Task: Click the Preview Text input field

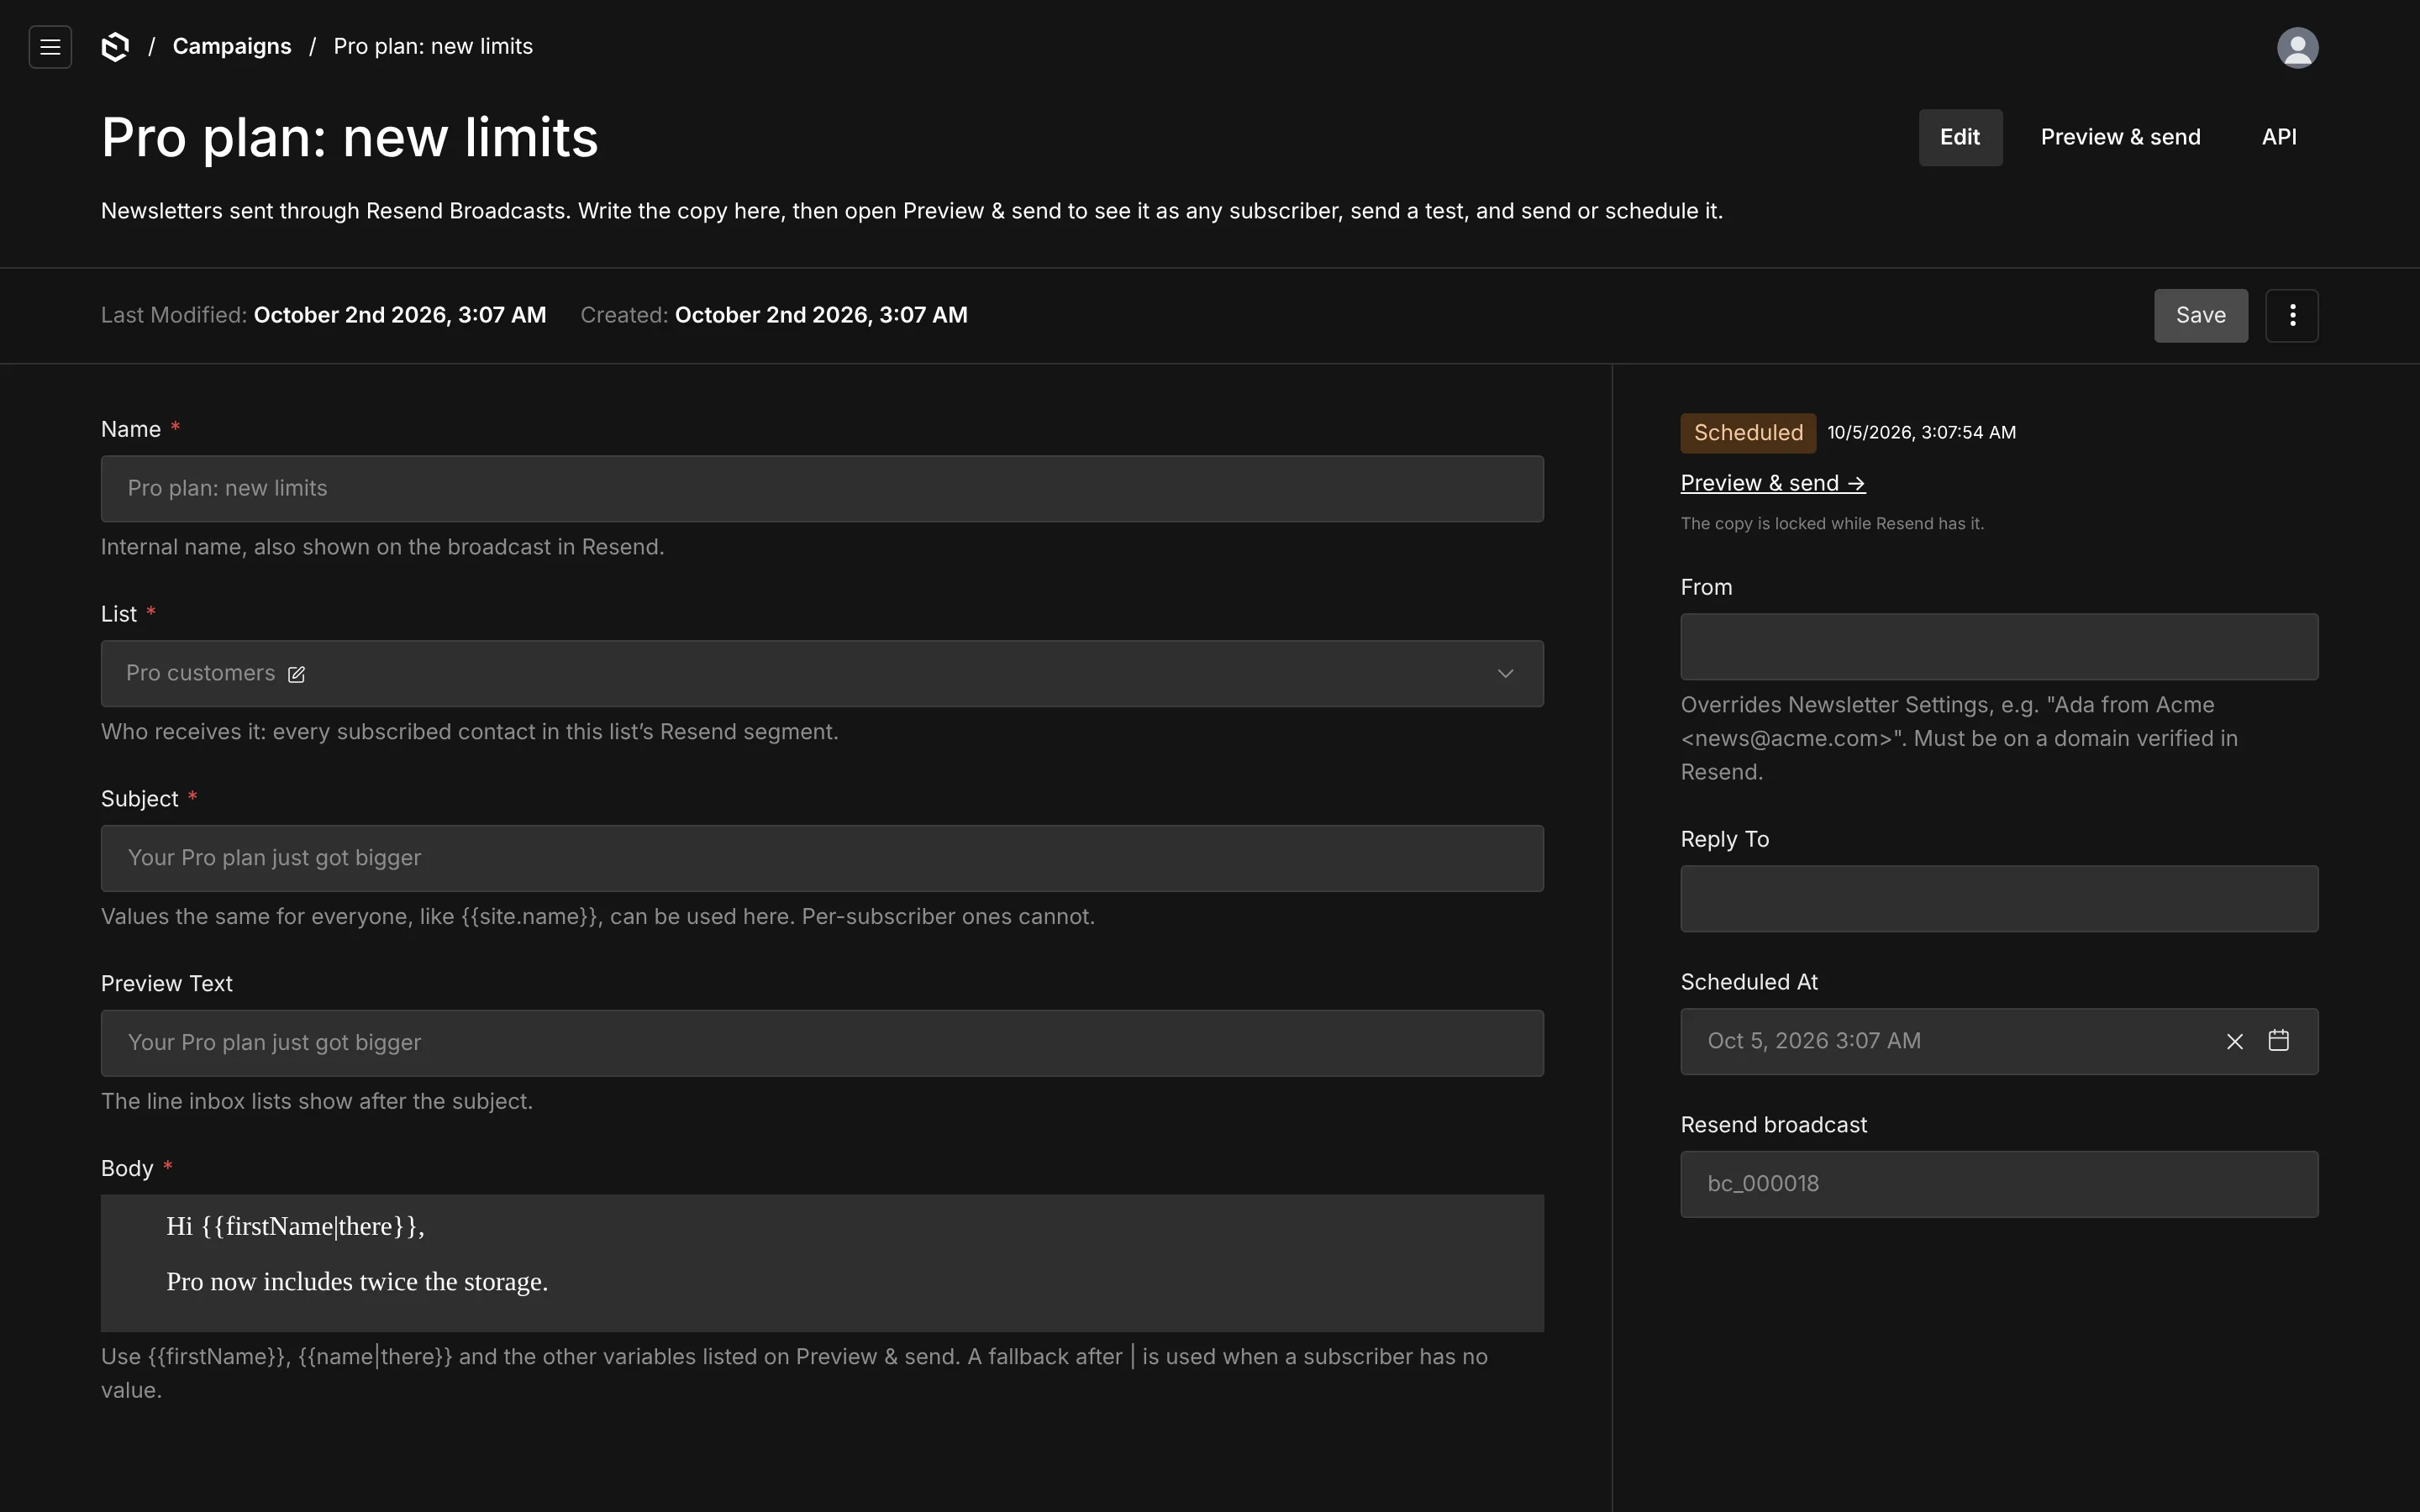Action: (x=822, y=1044)
